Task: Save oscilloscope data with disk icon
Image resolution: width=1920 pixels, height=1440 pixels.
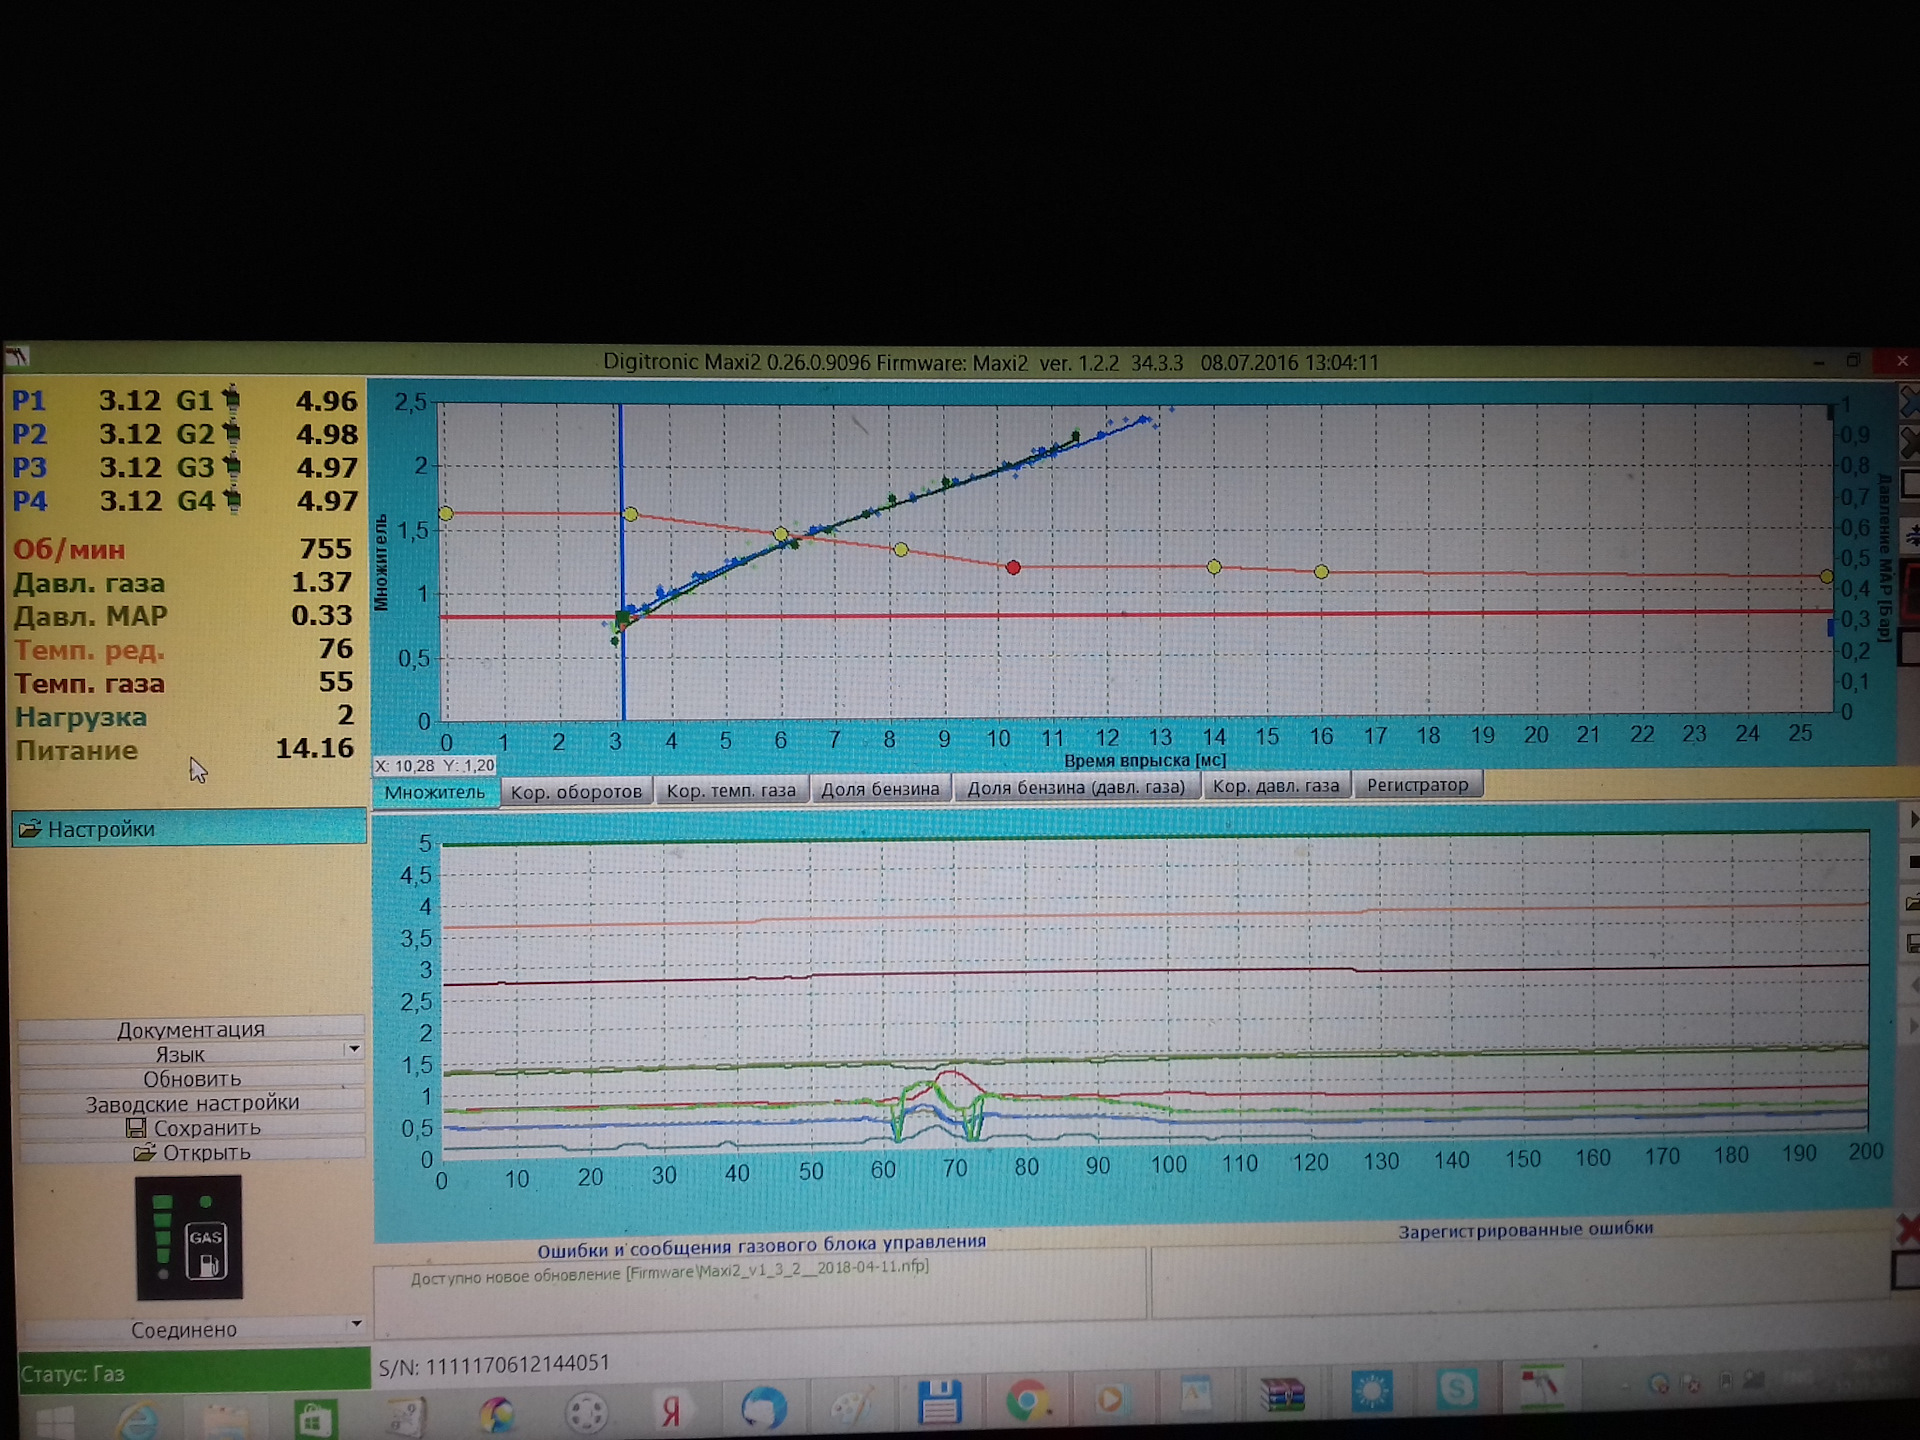Action: (x=1912, y=943)
